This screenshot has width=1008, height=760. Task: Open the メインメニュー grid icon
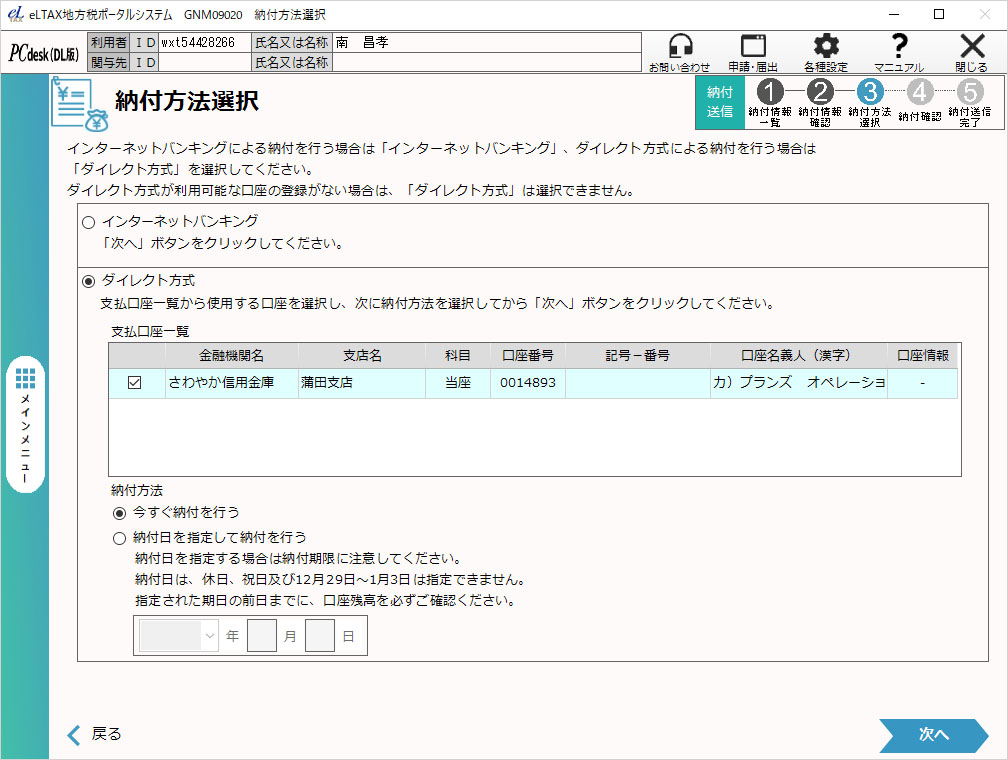[x=26, y=378]
